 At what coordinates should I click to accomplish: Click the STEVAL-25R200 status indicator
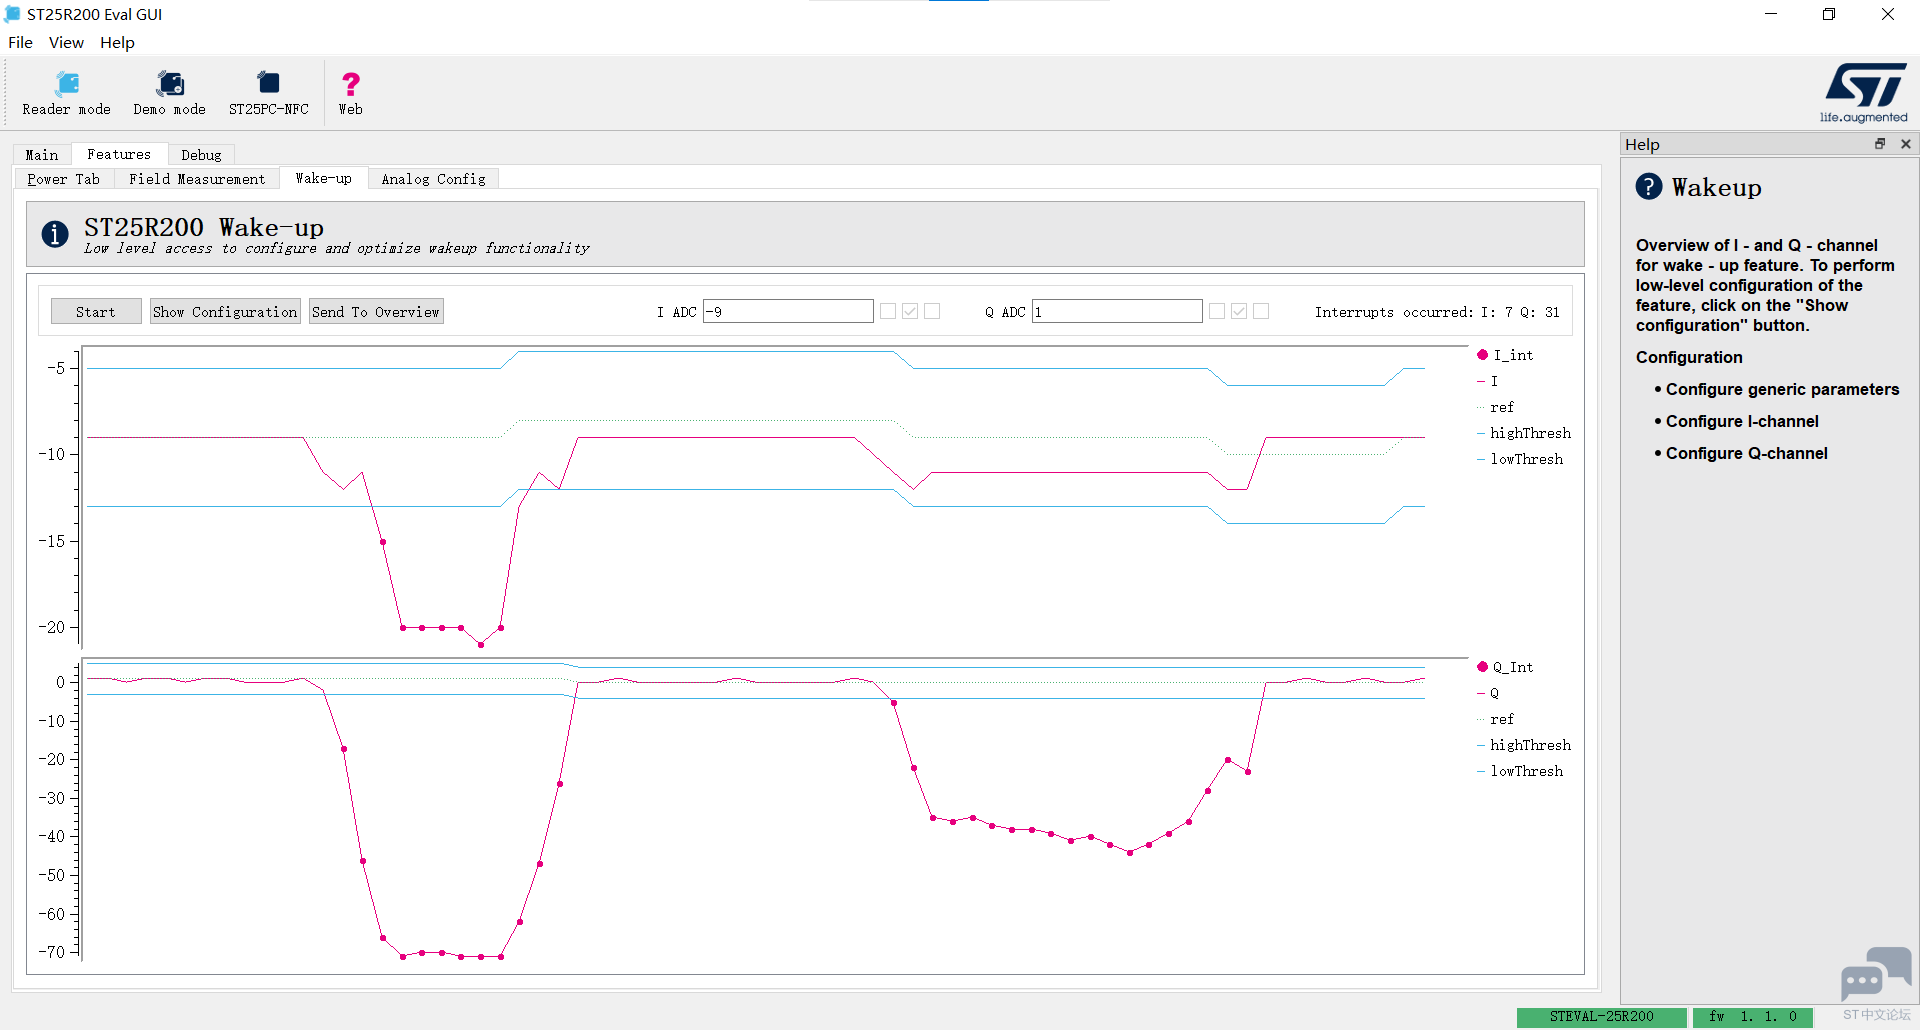(1602, 1017)
